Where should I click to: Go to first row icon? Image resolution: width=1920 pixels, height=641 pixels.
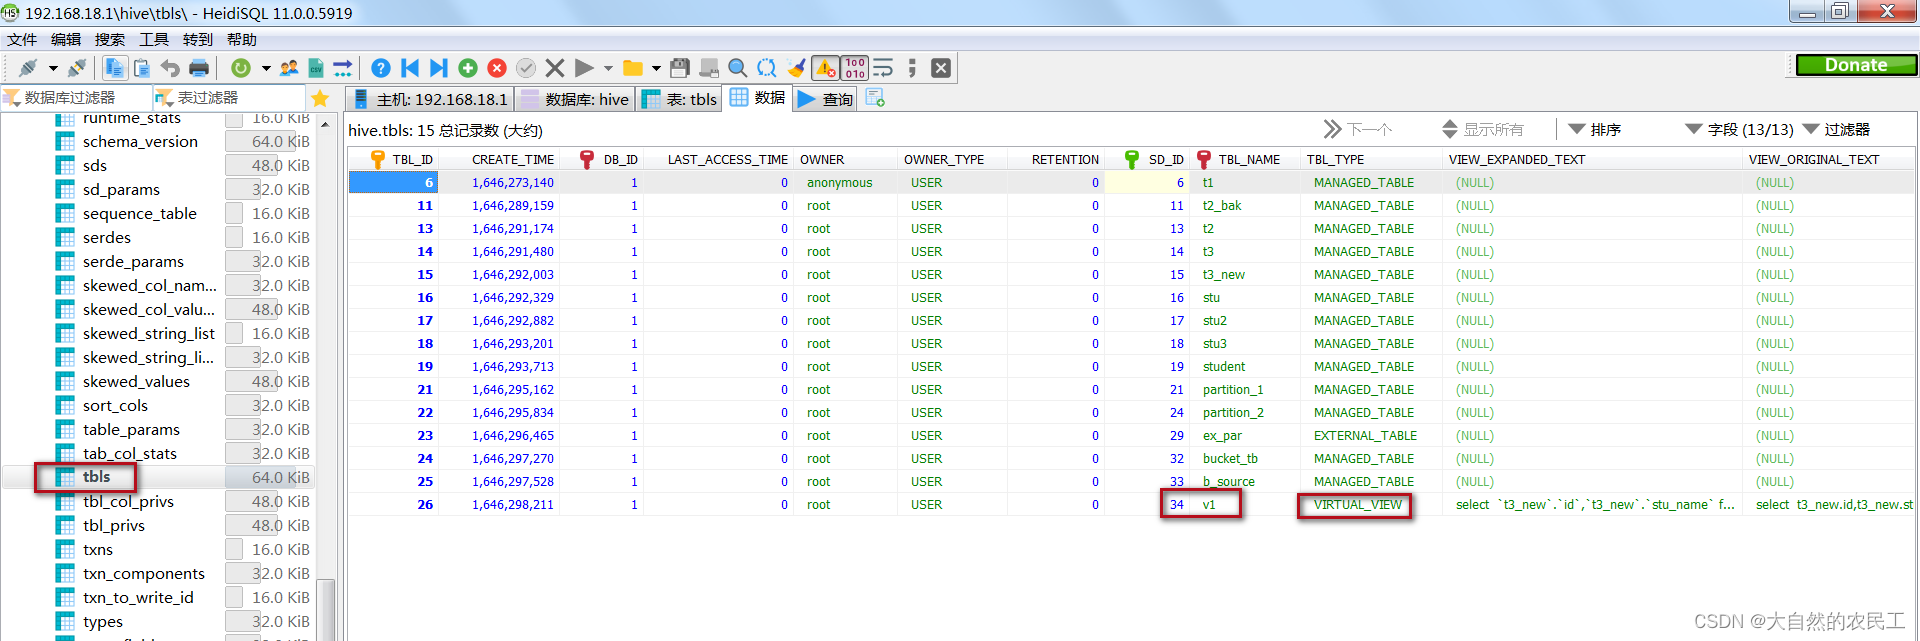pos(410,68)
